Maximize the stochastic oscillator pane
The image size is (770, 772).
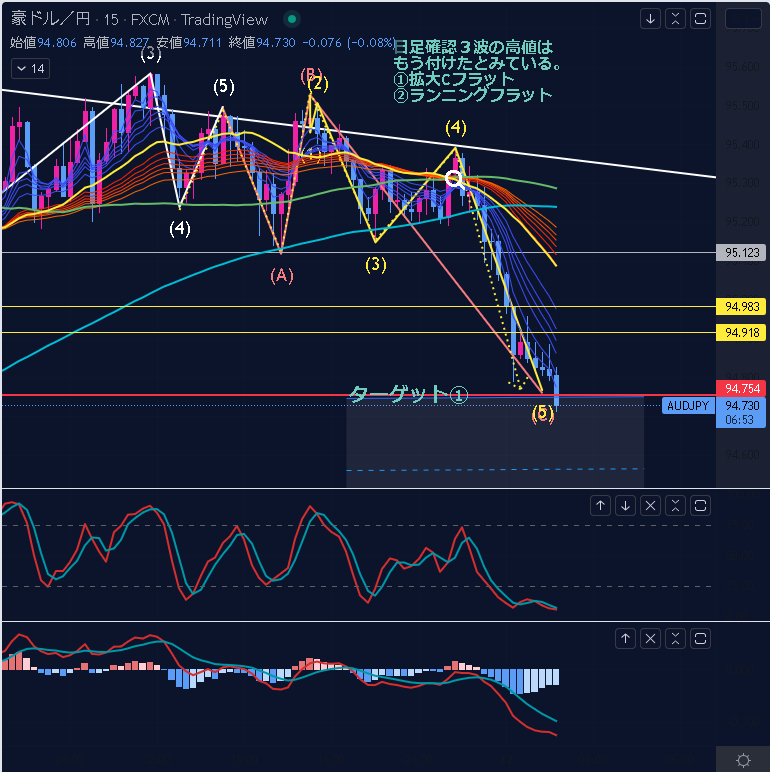click(x=701, y=505)
